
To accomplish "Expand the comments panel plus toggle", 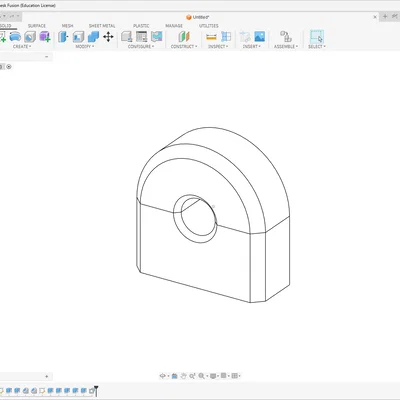I will point(47,376).
